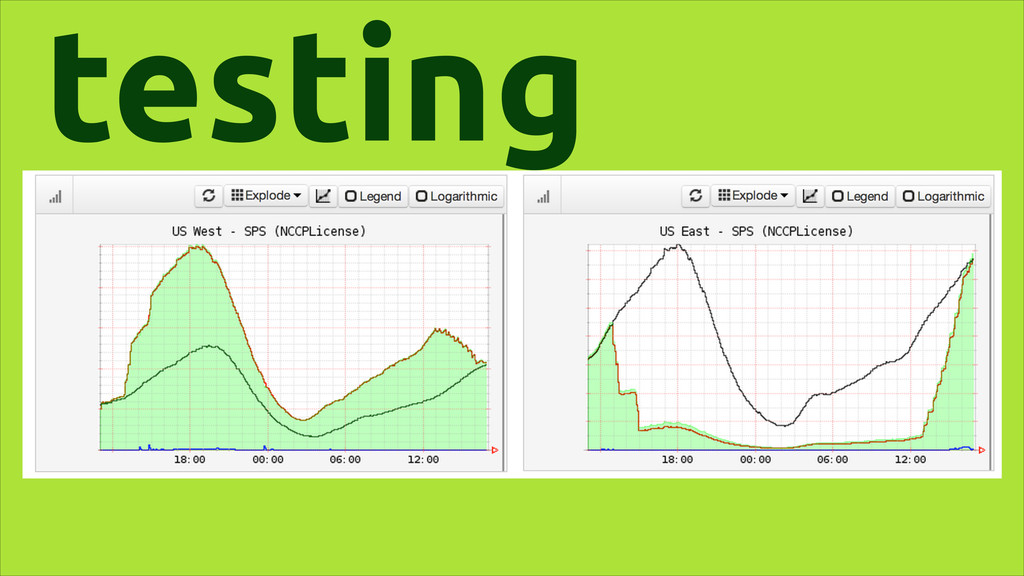The height and width of the screenshot is (576, 1024).
Task: Click the red arrow at US West x-axis end
Action: [x=495, y=450]
